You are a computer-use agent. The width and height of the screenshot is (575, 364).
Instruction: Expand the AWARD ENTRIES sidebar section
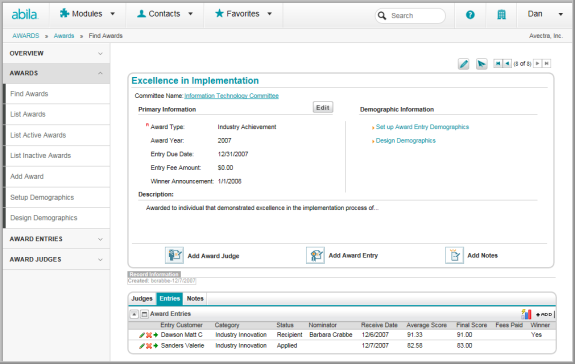click(x=56, y=239)
